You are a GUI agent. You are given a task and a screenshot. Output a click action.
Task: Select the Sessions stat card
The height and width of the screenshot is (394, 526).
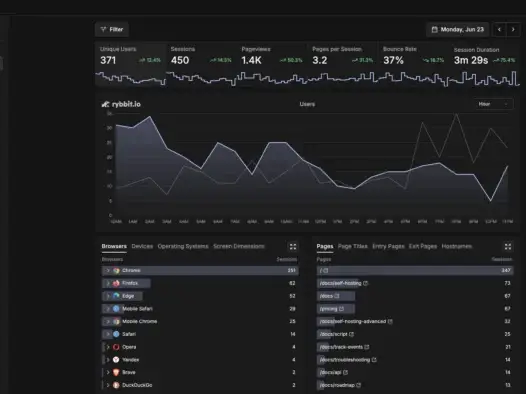pos(201,64)
